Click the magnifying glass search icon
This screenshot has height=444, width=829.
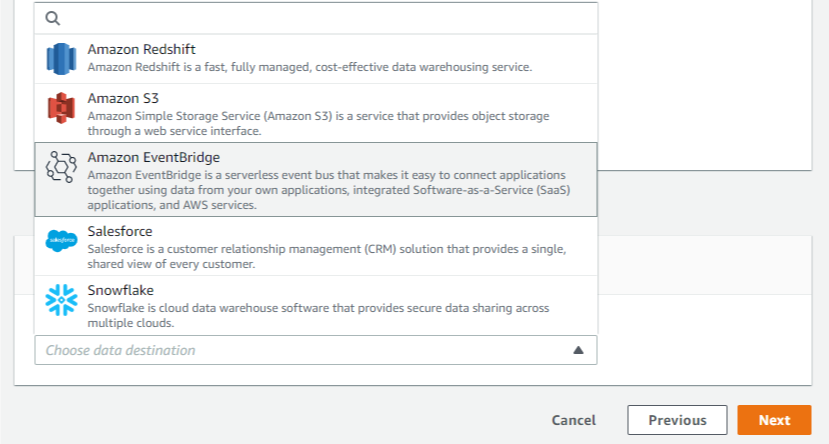pos(52,18)
